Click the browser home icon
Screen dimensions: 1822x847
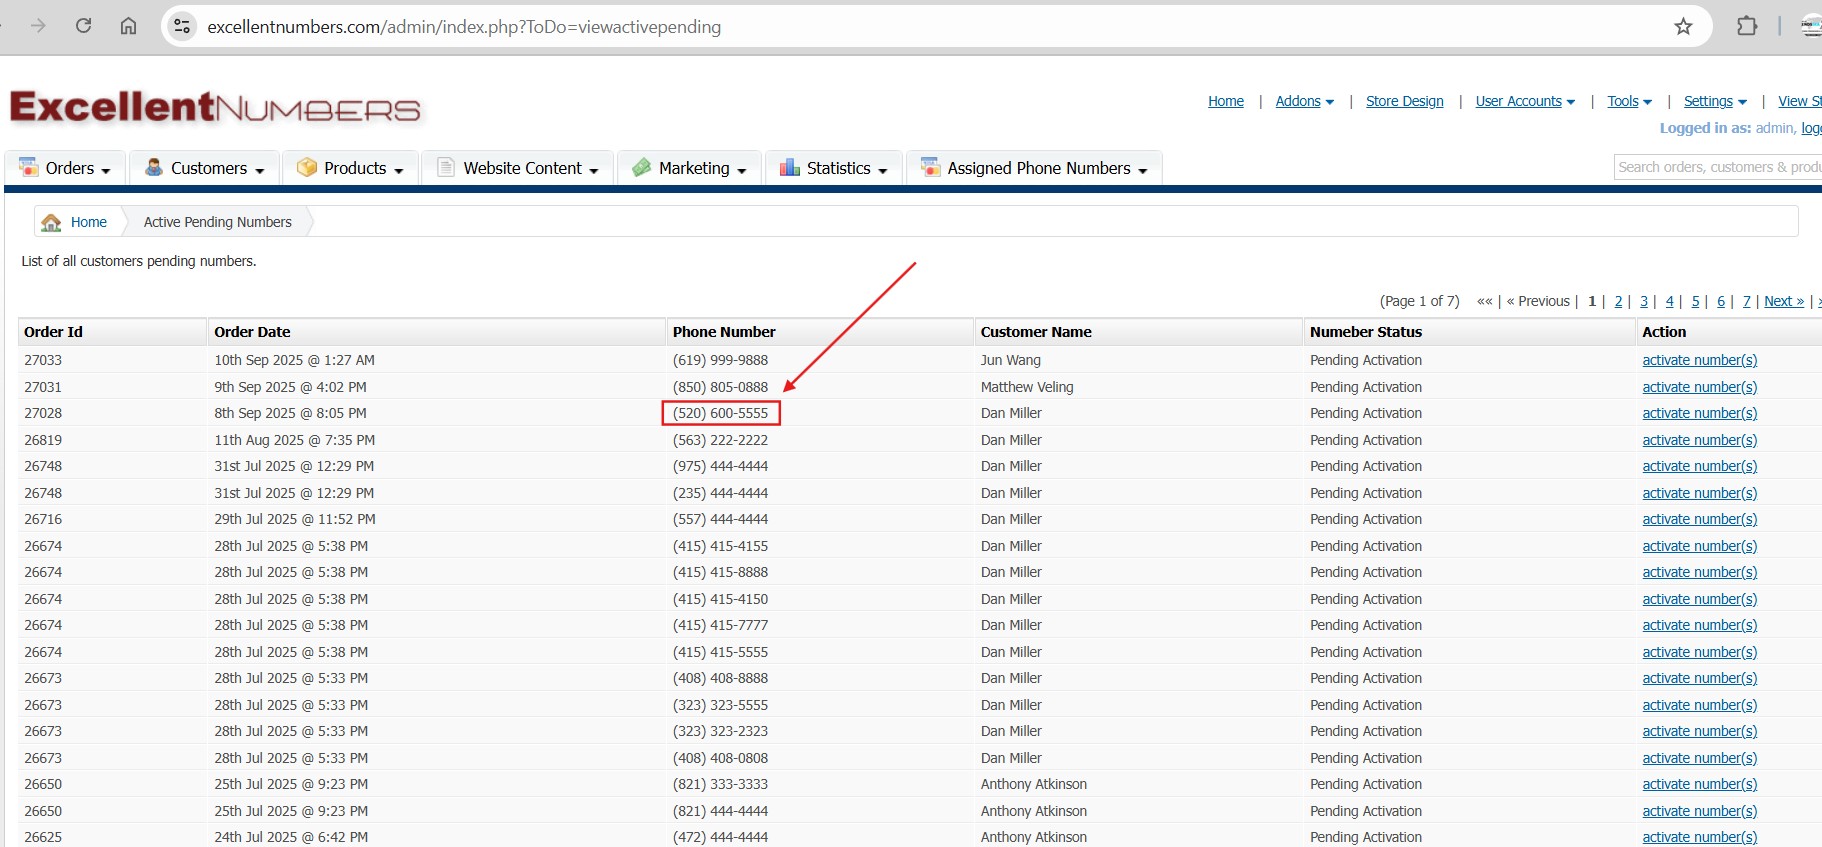[x=128, y=26]
